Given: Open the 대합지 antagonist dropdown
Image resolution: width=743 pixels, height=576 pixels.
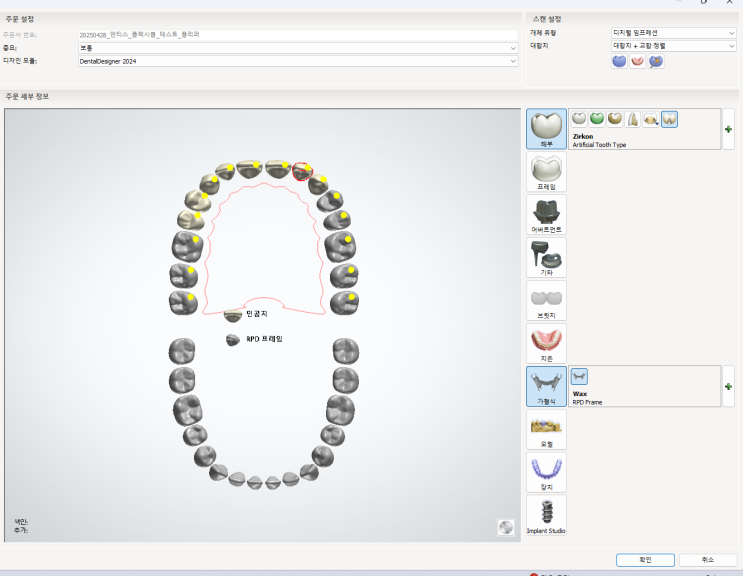Looking at the screenshot, I should [673, 46].
